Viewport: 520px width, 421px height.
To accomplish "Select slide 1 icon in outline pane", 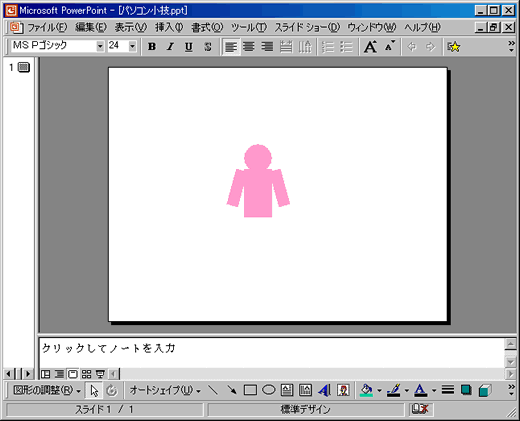I will coord(23,67).
